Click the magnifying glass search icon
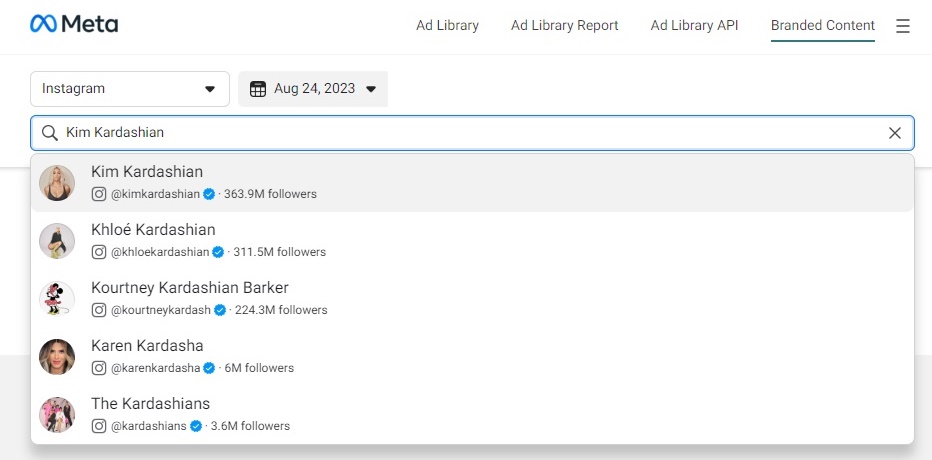Image resolution: width=932 pixels, height=460 pixels. pos(50,133)
